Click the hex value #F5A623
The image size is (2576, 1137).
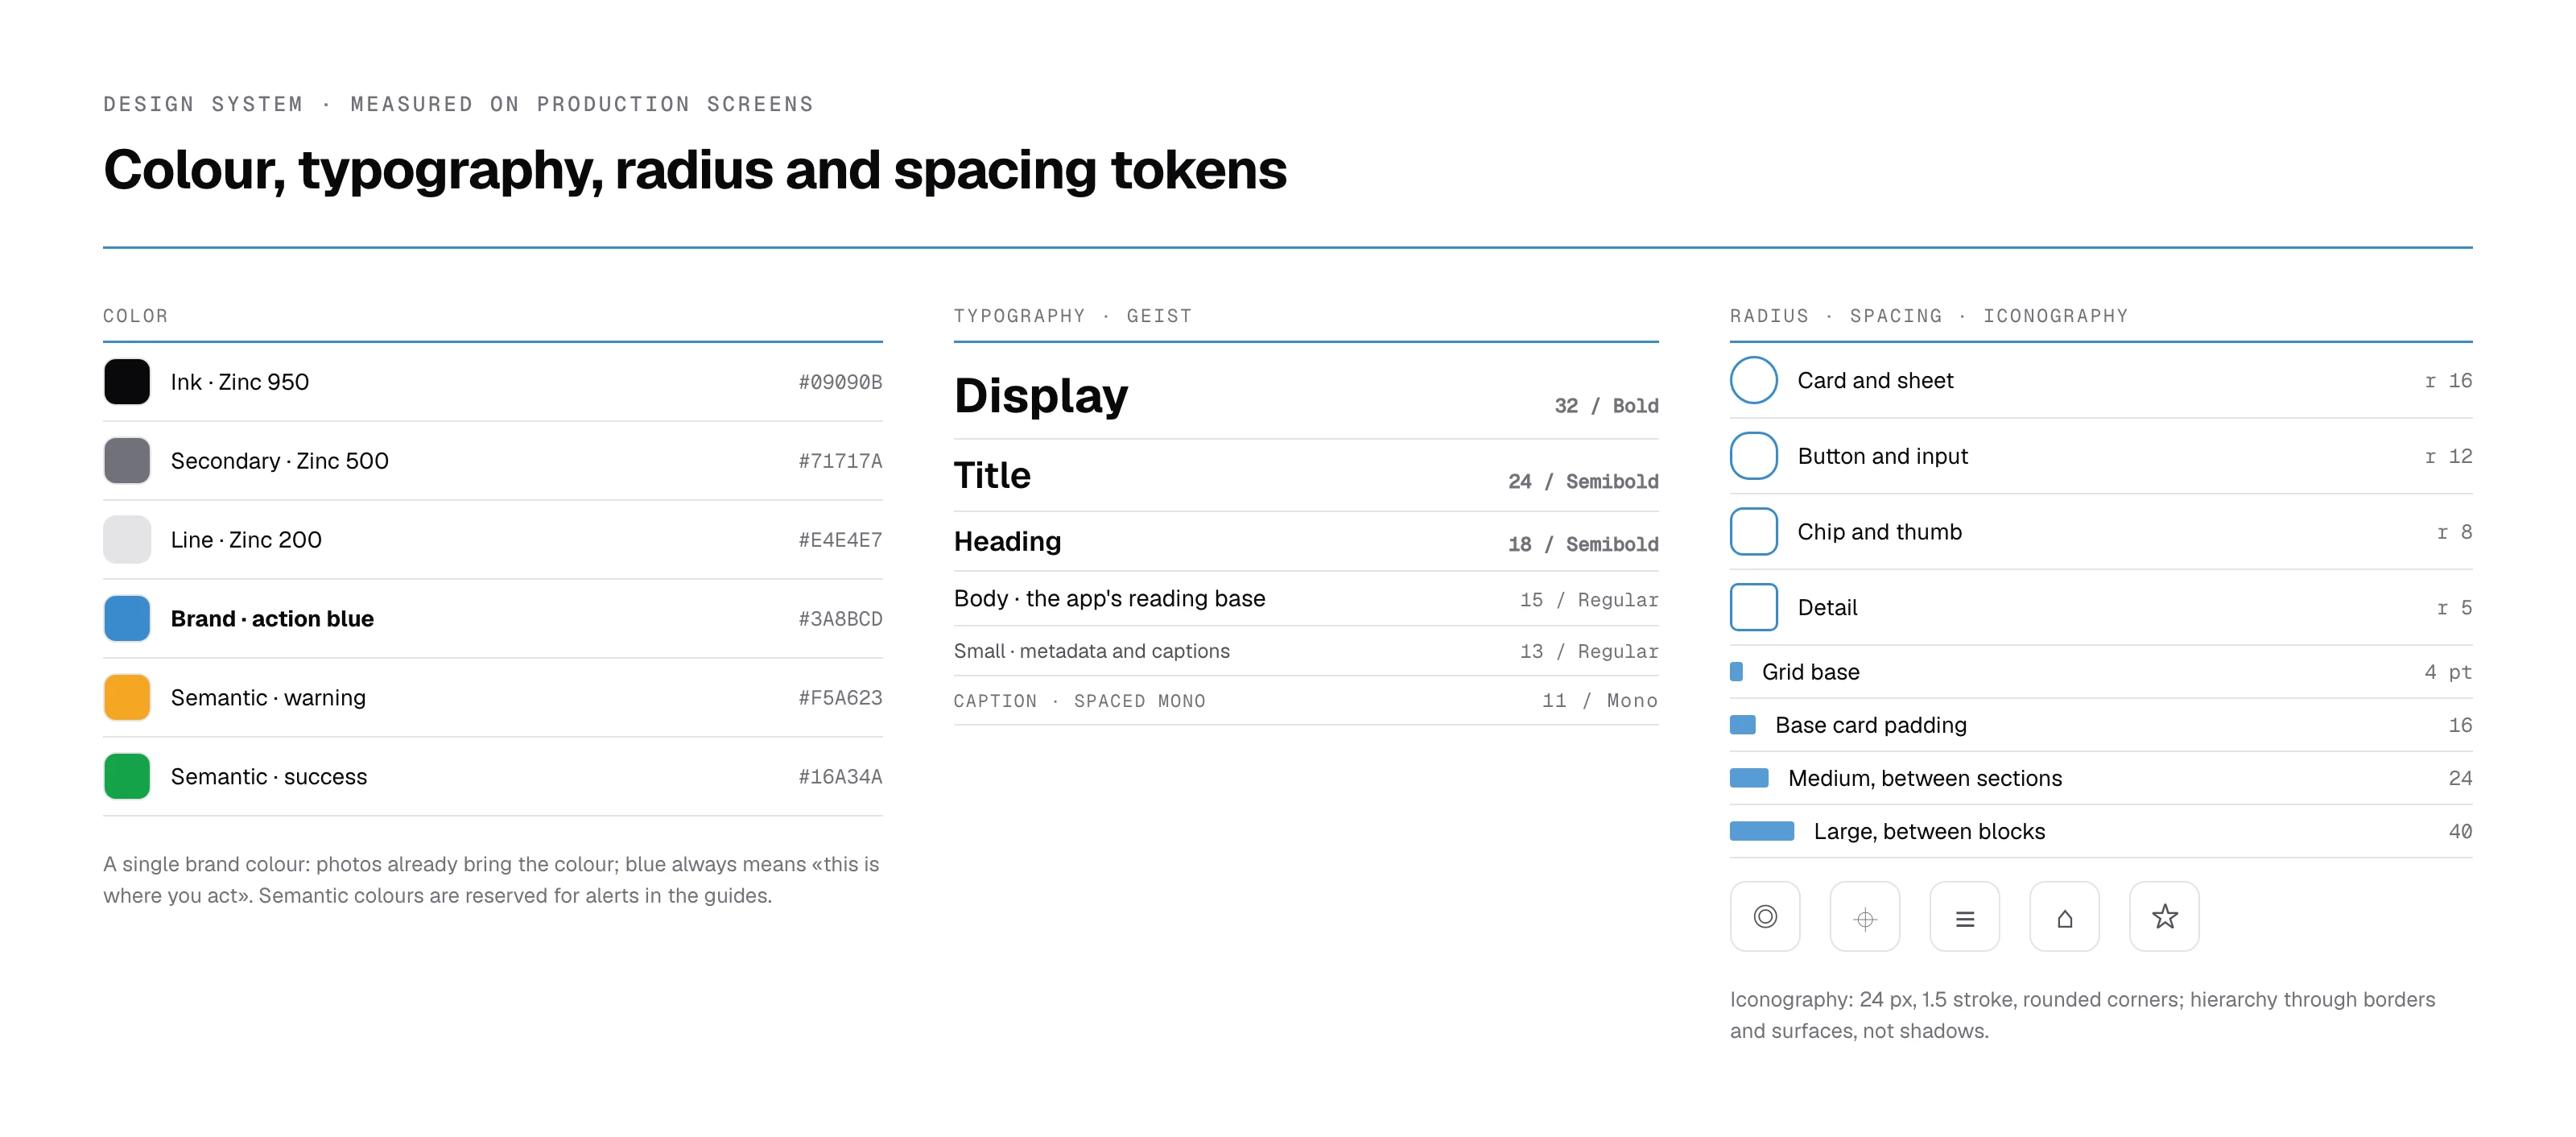[x=840, y=698]
